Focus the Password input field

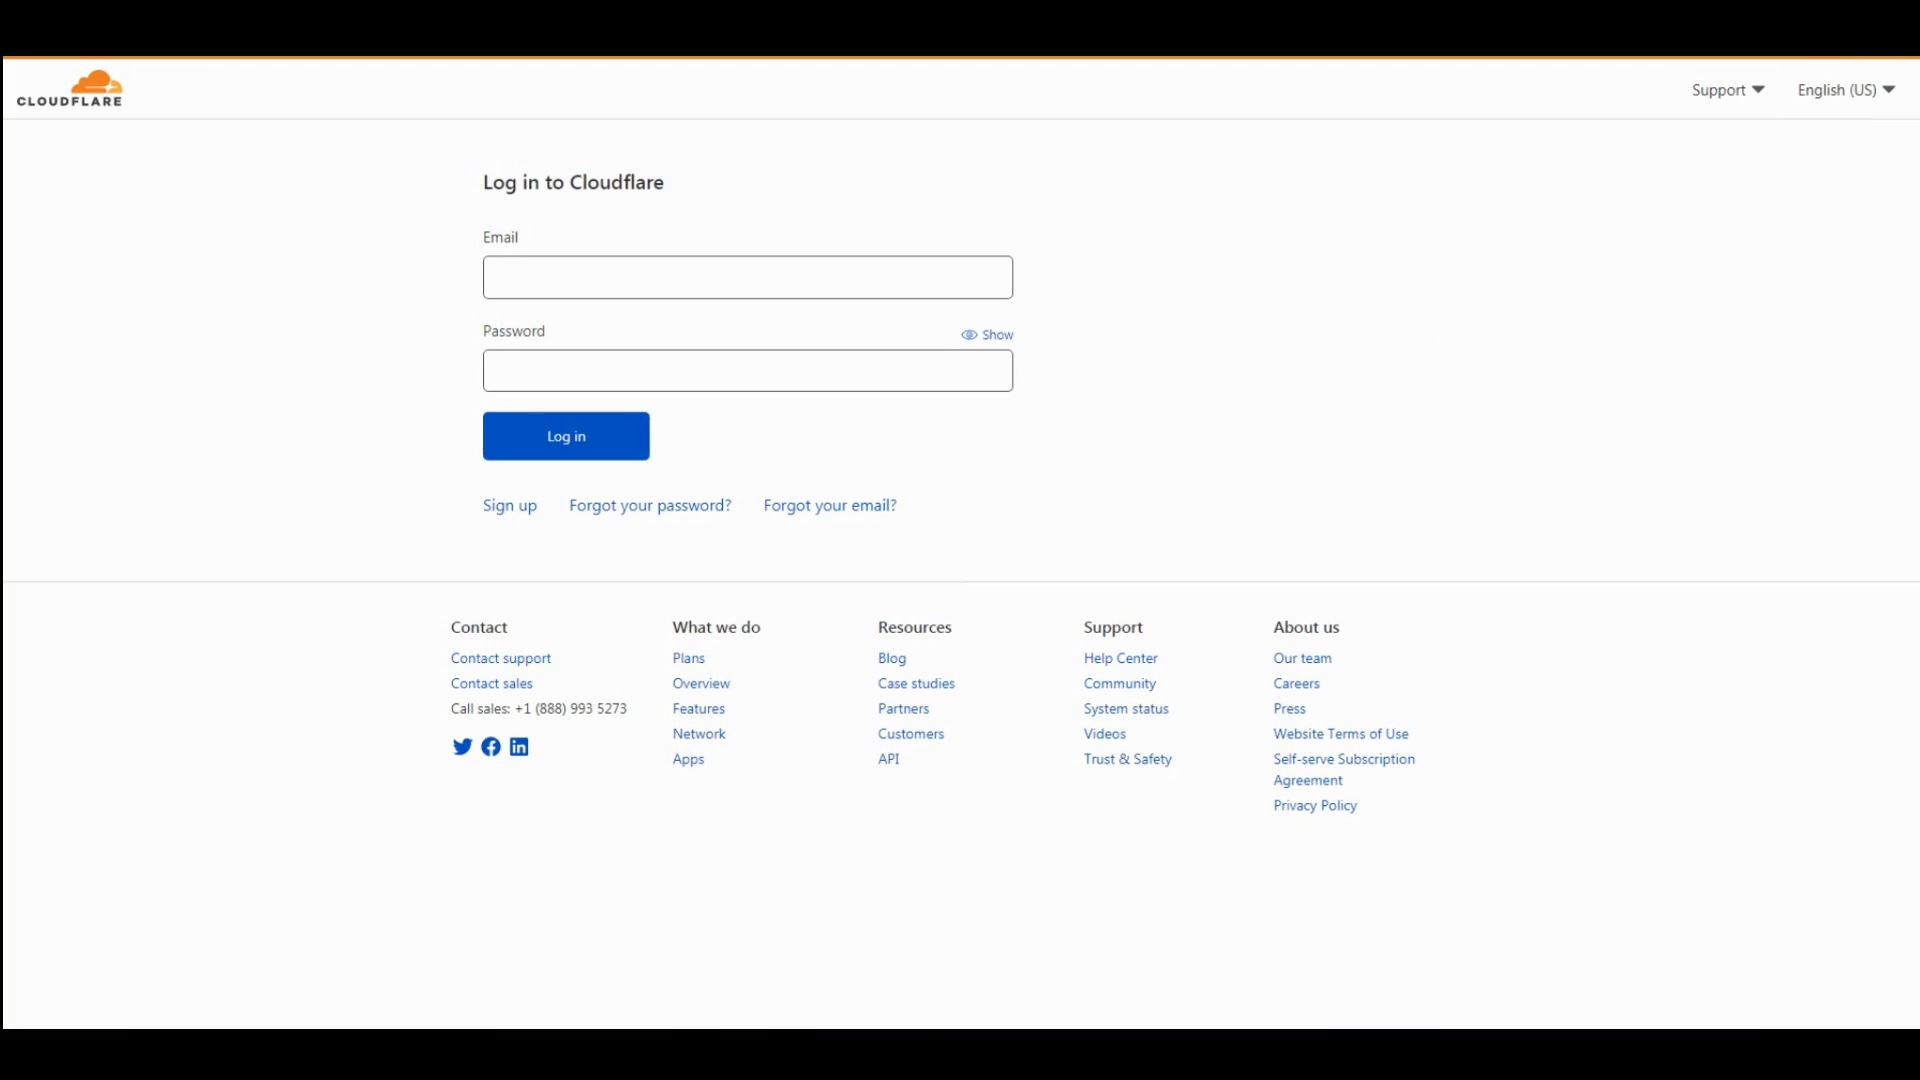pos(747,371)
